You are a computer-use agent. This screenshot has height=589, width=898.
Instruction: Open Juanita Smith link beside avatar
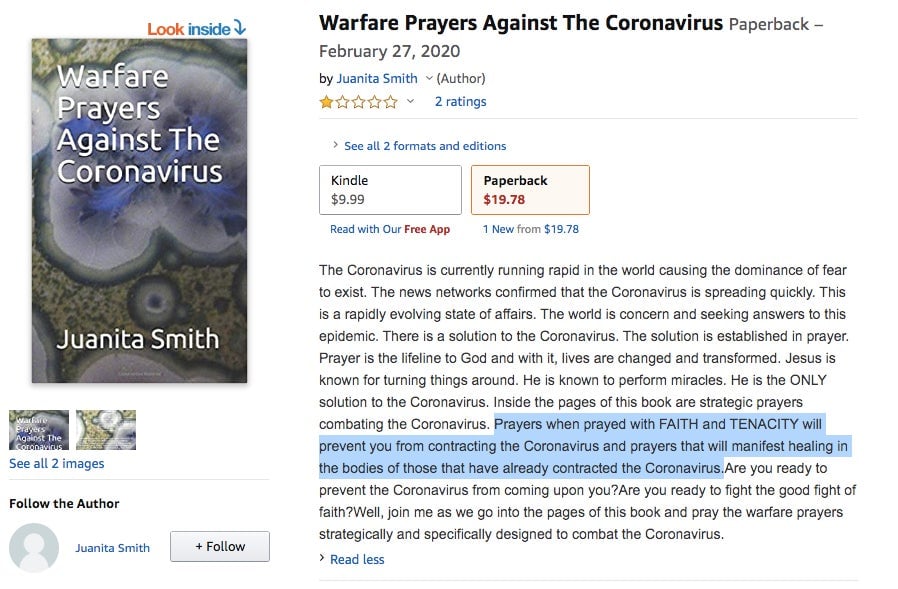tap(112, 548)
